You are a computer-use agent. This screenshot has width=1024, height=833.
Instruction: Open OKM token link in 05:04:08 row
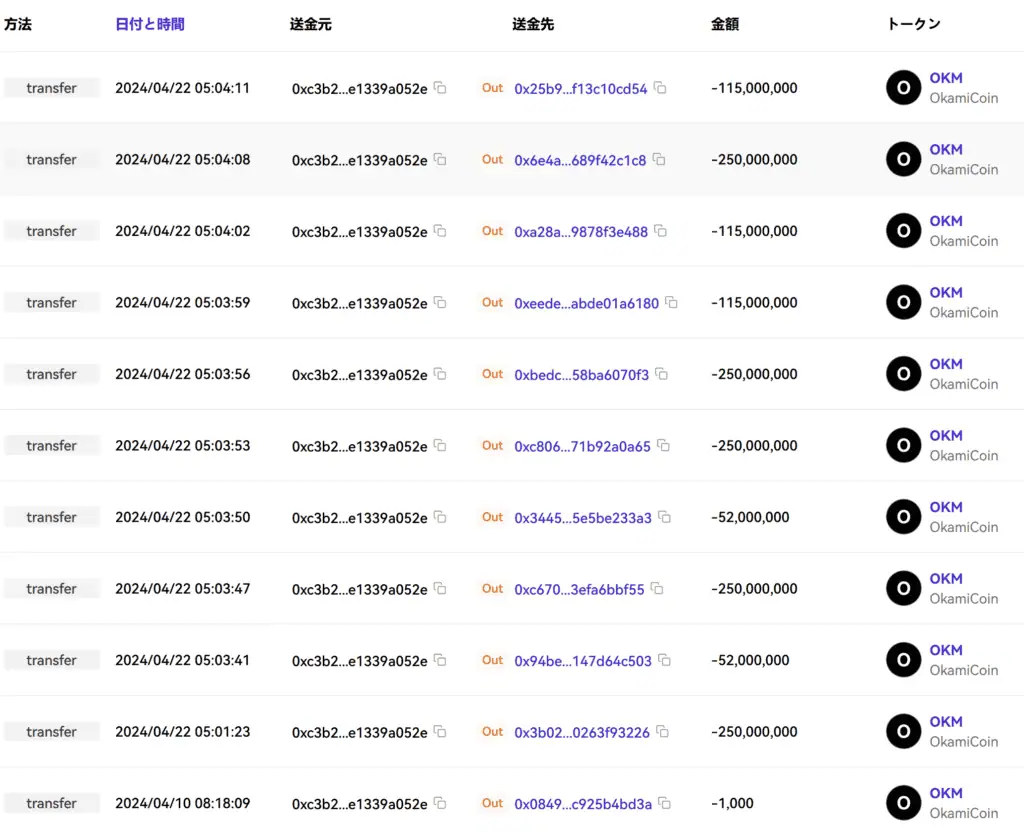[946, 149]
